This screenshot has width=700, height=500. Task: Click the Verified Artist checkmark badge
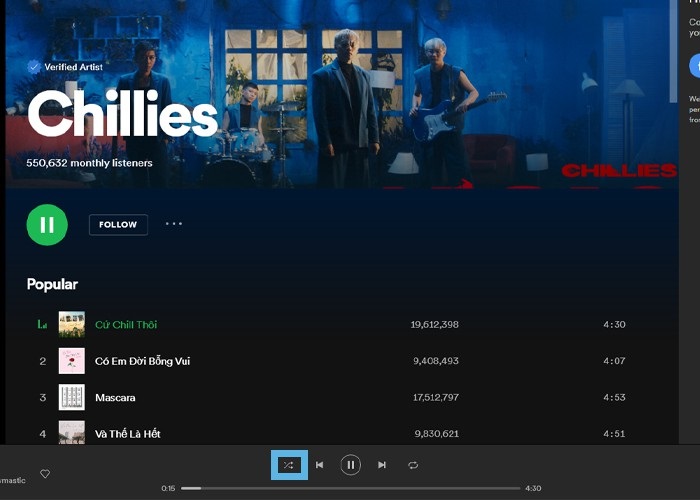coord(34,67)
